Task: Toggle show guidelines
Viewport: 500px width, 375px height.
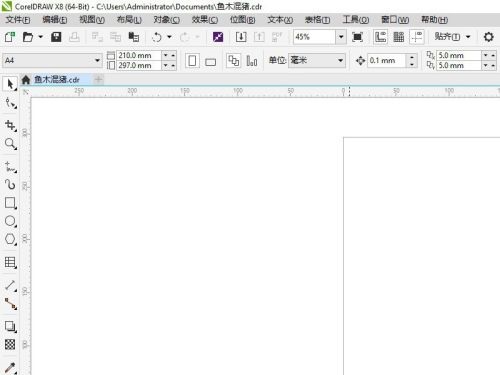Action: (417, 37)
